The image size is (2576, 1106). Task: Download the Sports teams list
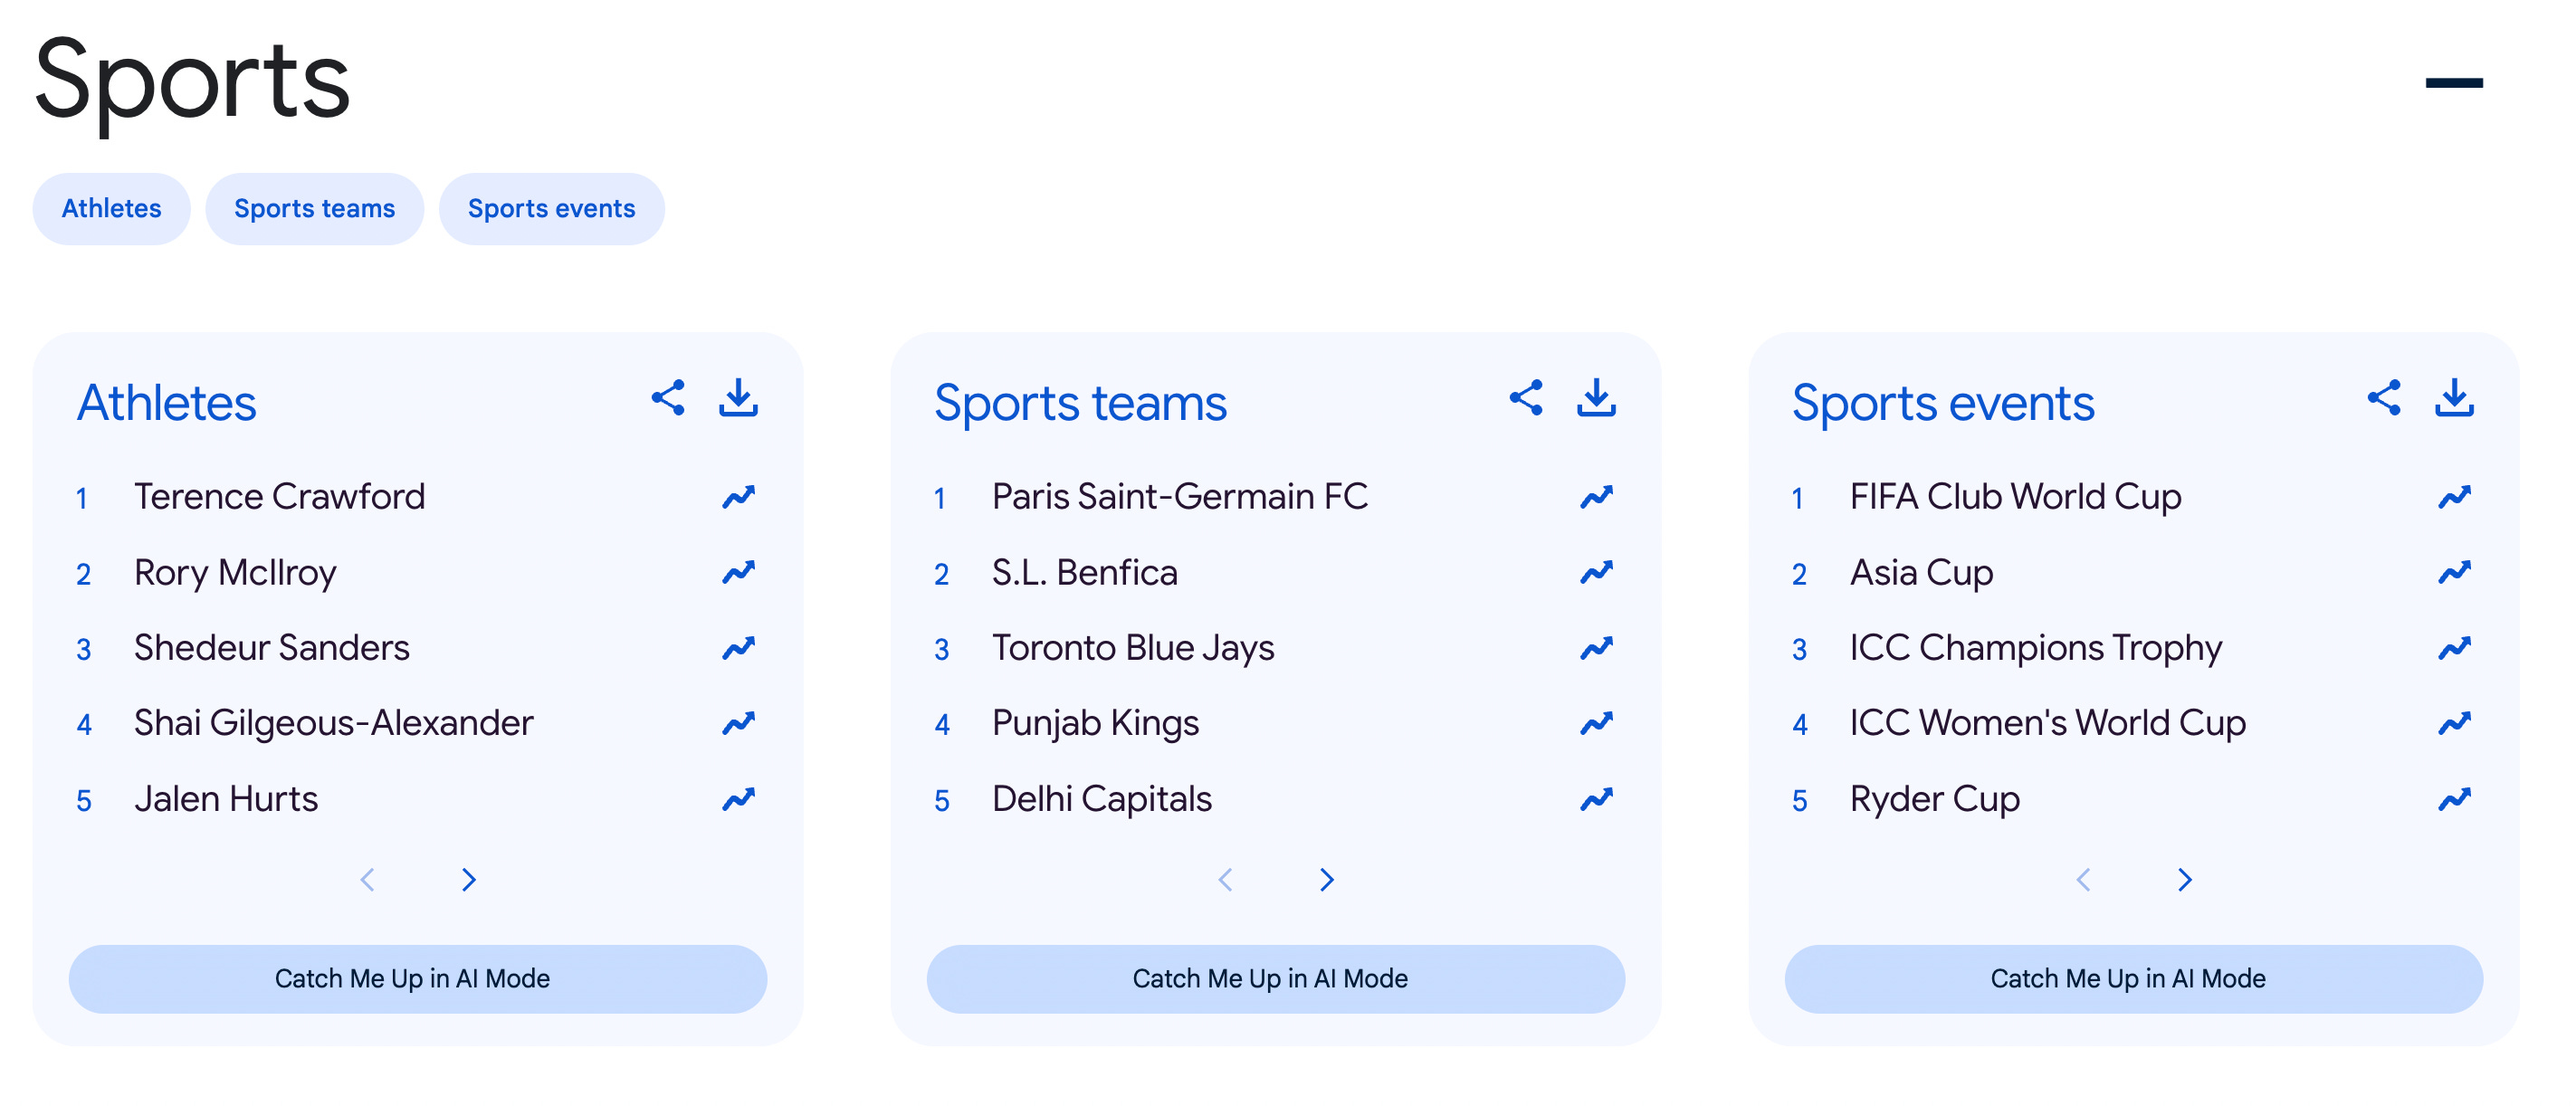coord(1596,398)
